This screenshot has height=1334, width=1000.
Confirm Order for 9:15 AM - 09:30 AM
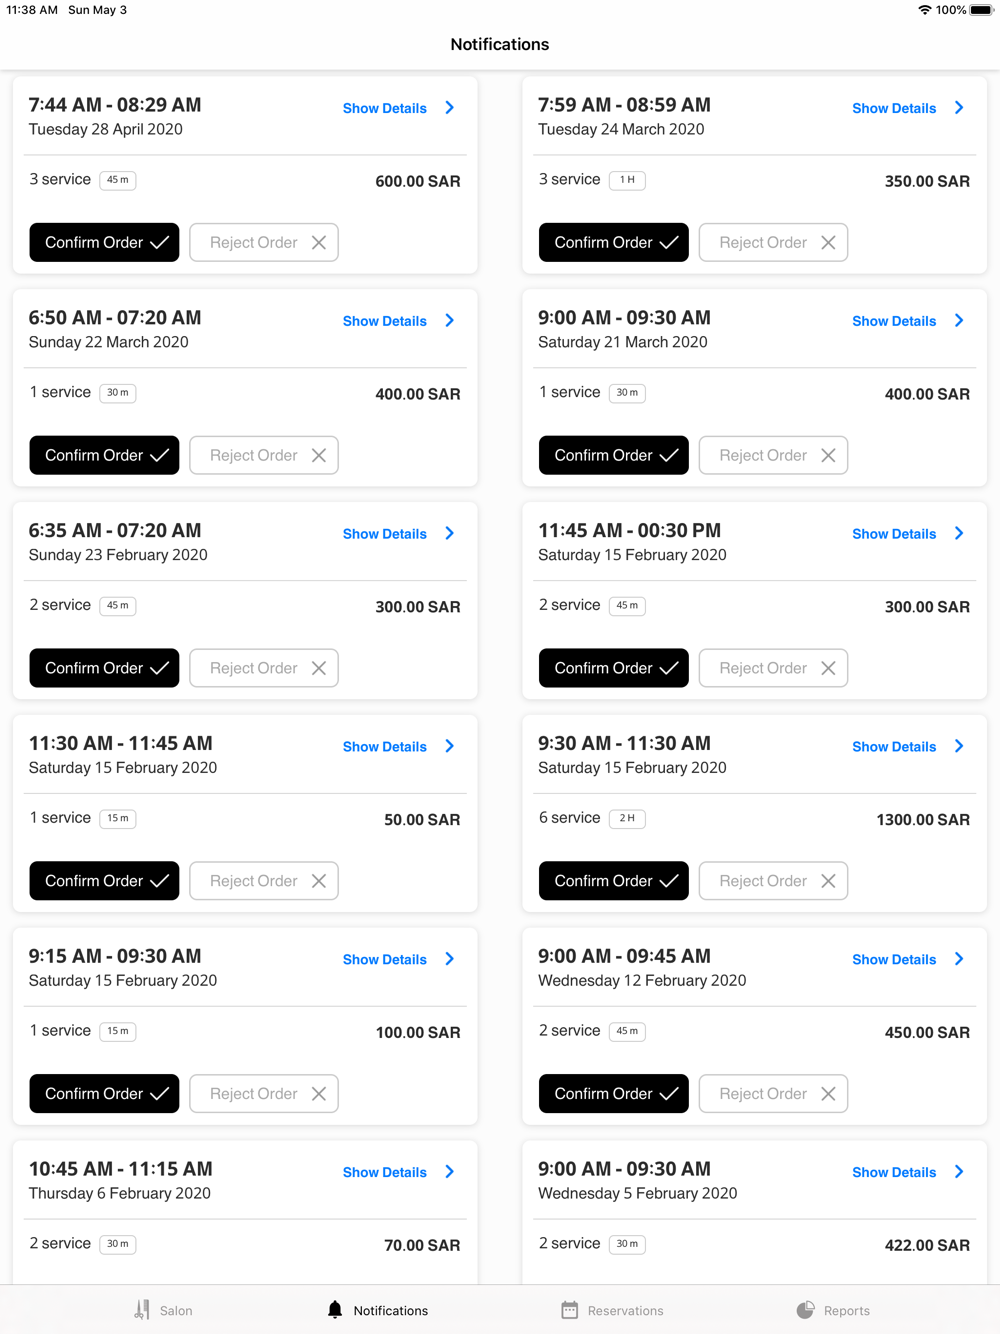click(x=104, y=1094)
